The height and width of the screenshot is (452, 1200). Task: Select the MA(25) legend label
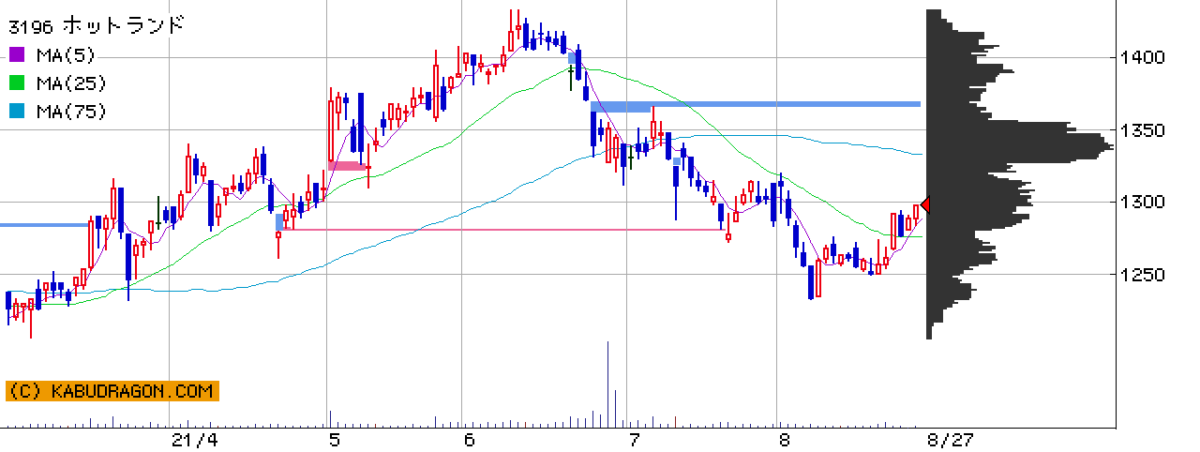point(70,83)
